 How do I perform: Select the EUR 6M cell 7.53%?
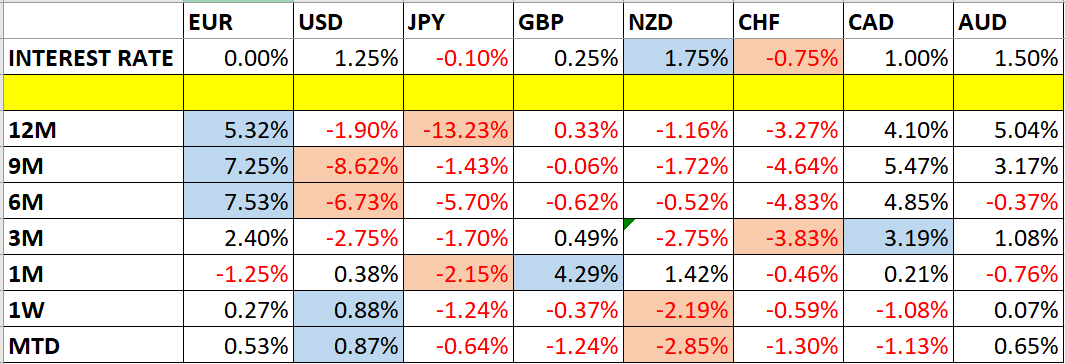[238, 201]
